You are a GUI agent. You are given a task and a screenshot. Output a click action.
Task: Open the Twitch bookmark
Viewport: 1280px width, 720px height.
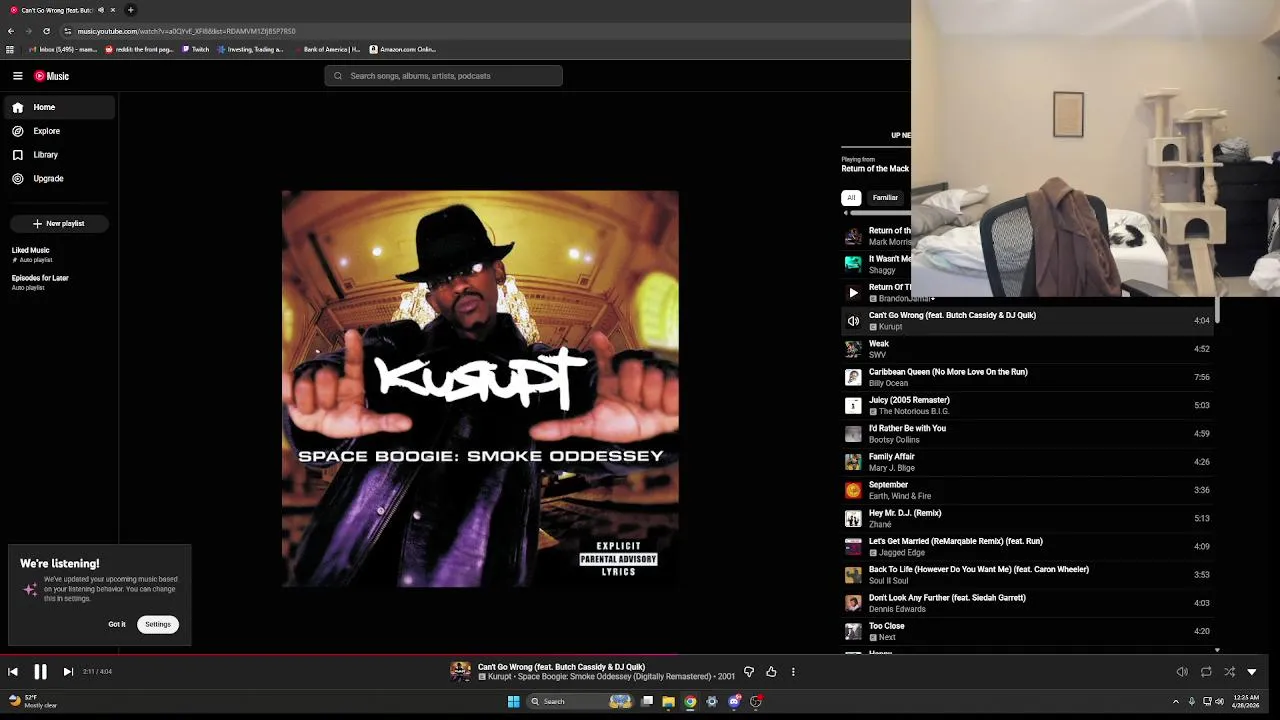[195, 49]
